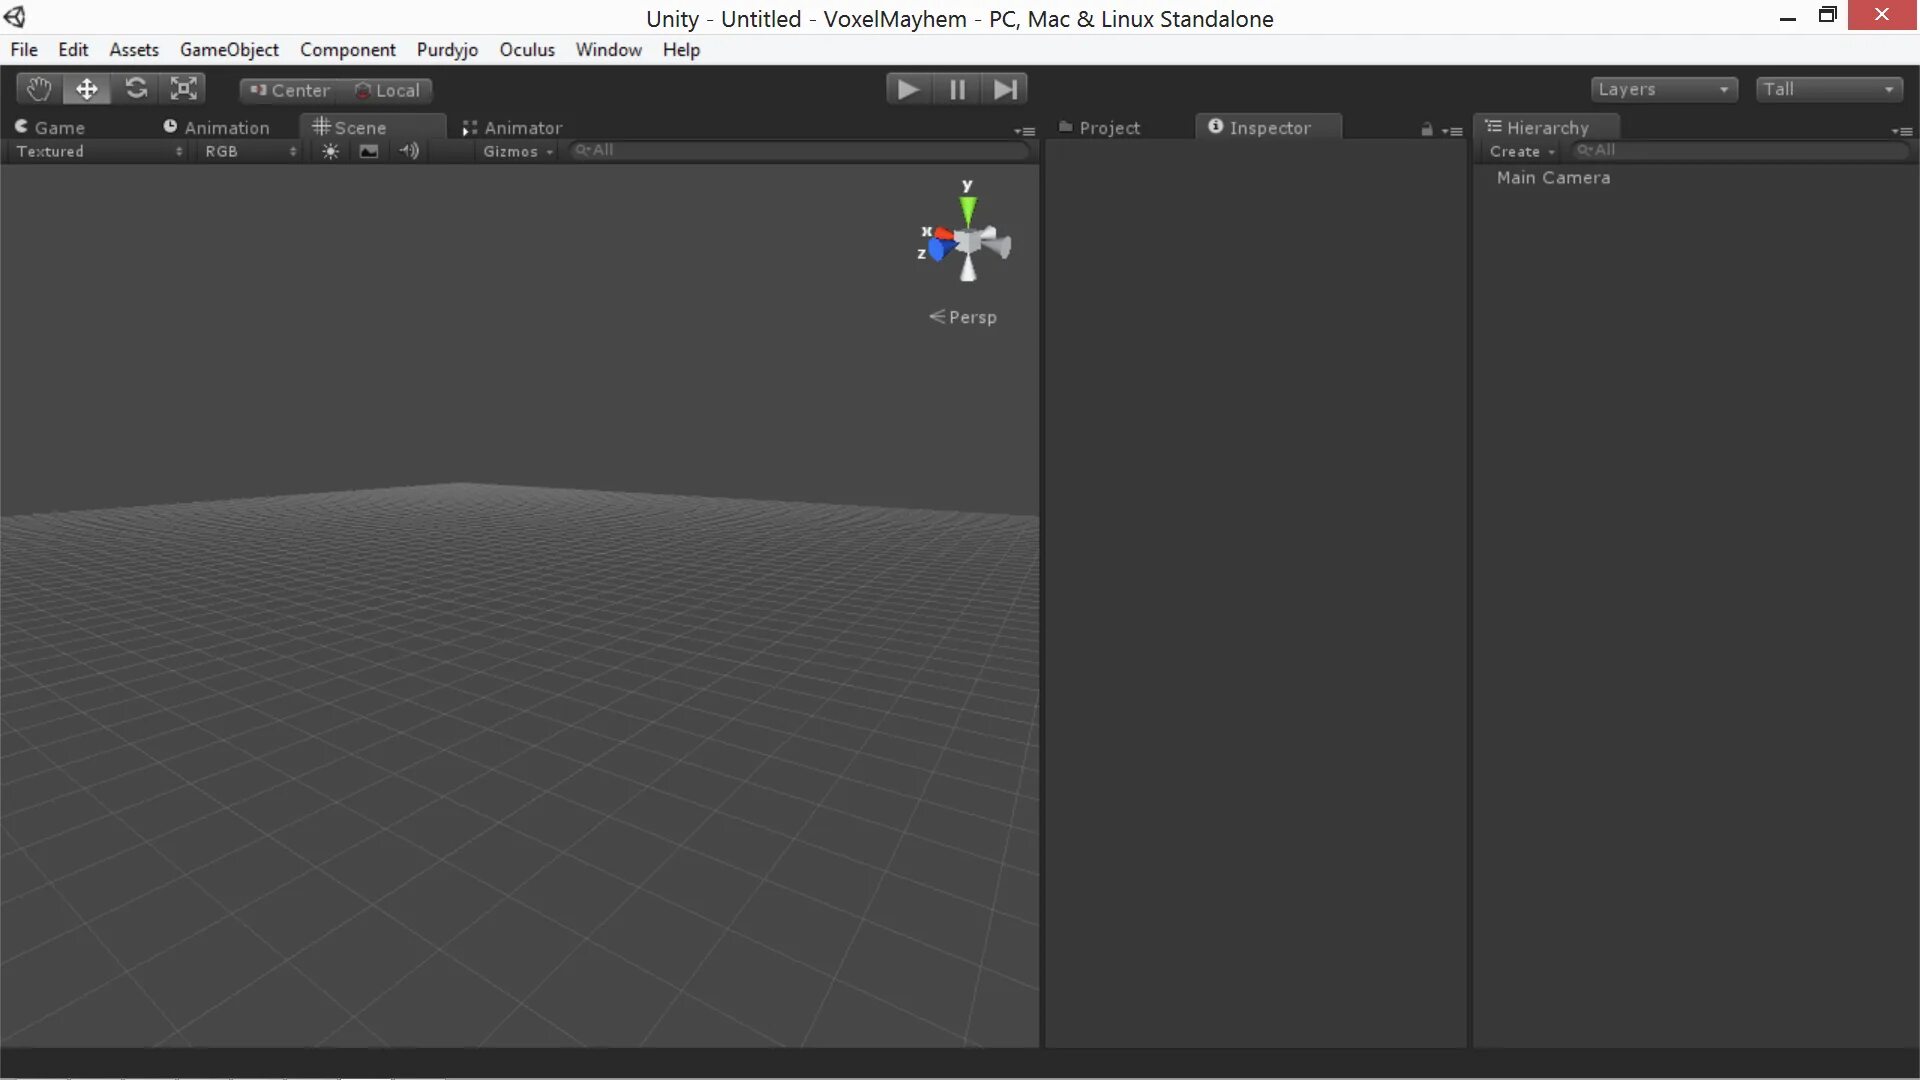The image size is (1920, 1080).
Task: Open the GameObject menu
Action: [229, 50]
